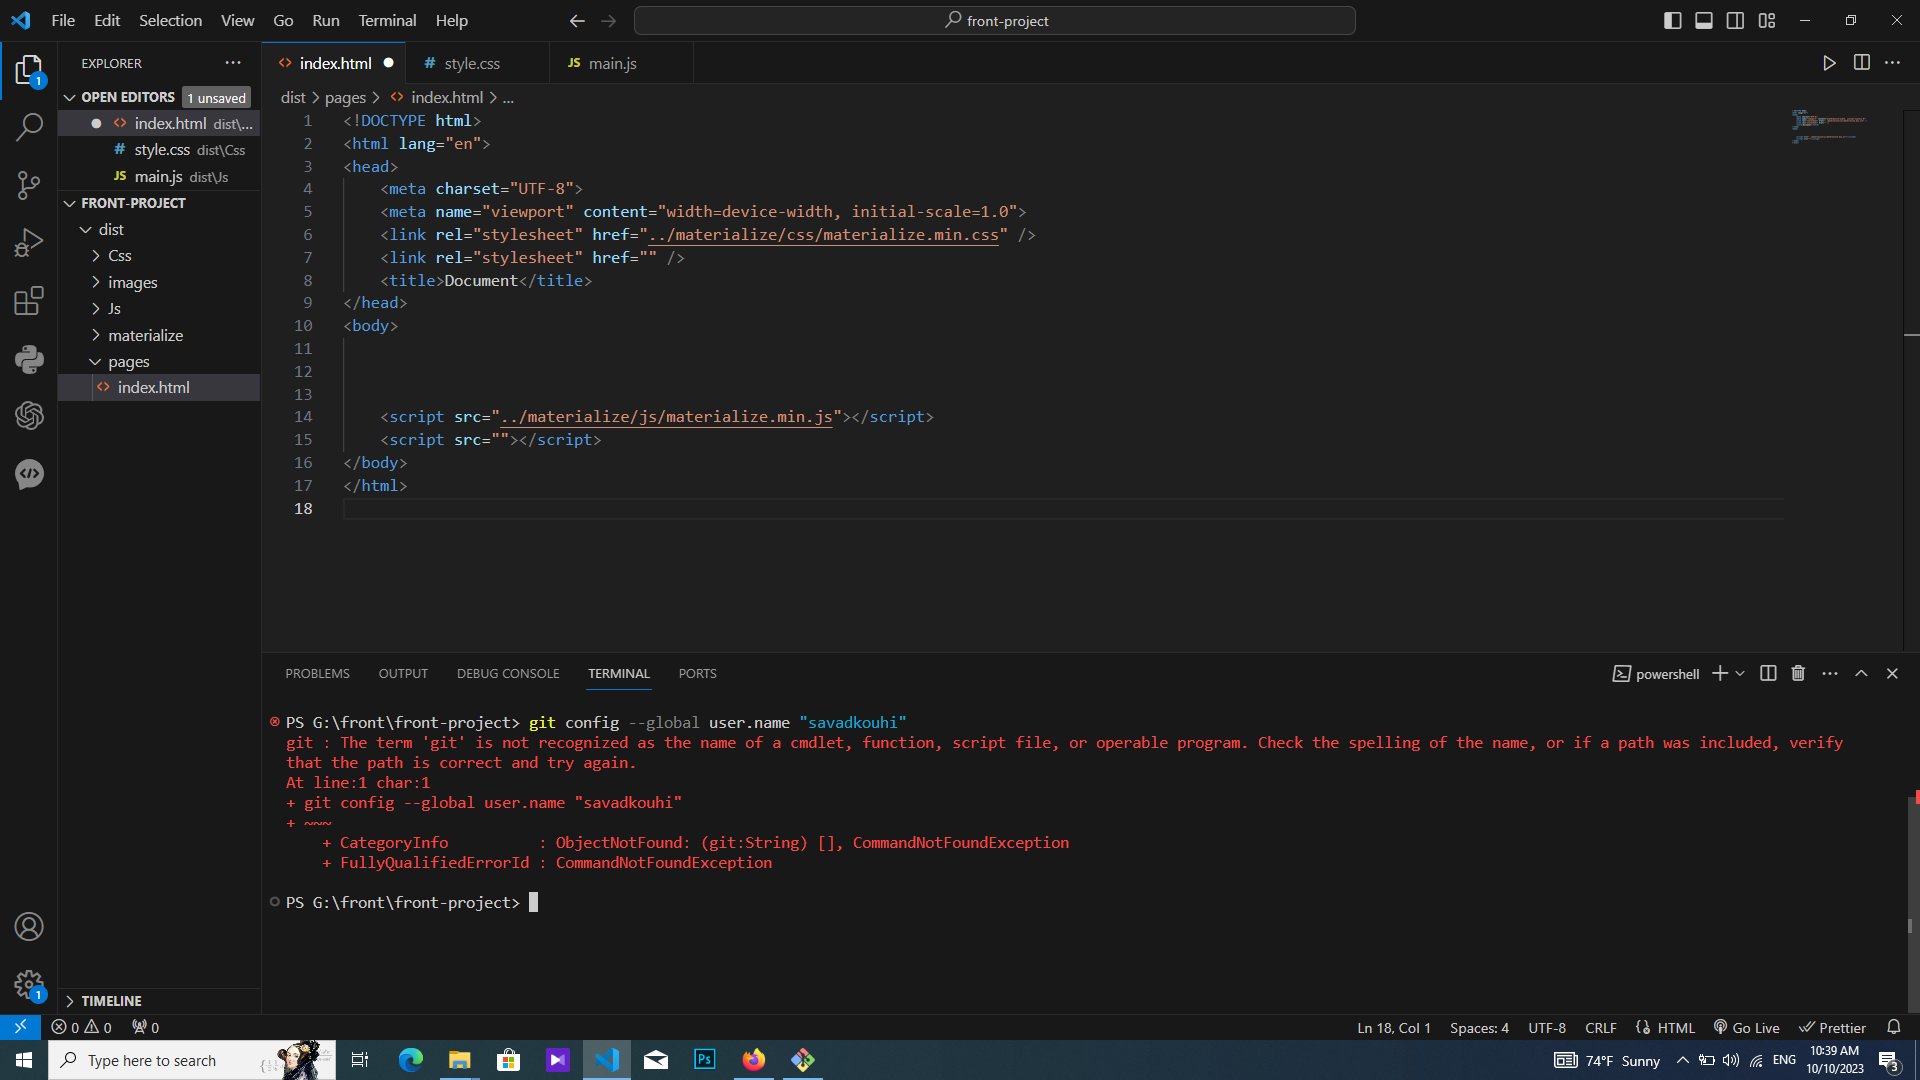
Task: Collapse the pages folder
Action: coord(128,362)
